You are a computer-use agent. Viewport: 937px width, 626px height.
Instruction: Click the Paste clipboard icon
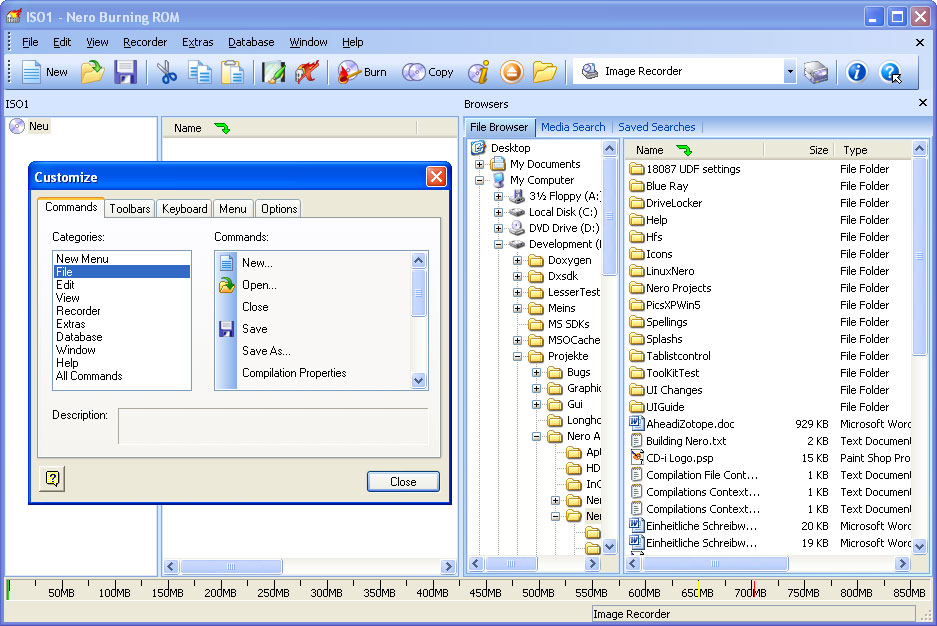[232, 72]
